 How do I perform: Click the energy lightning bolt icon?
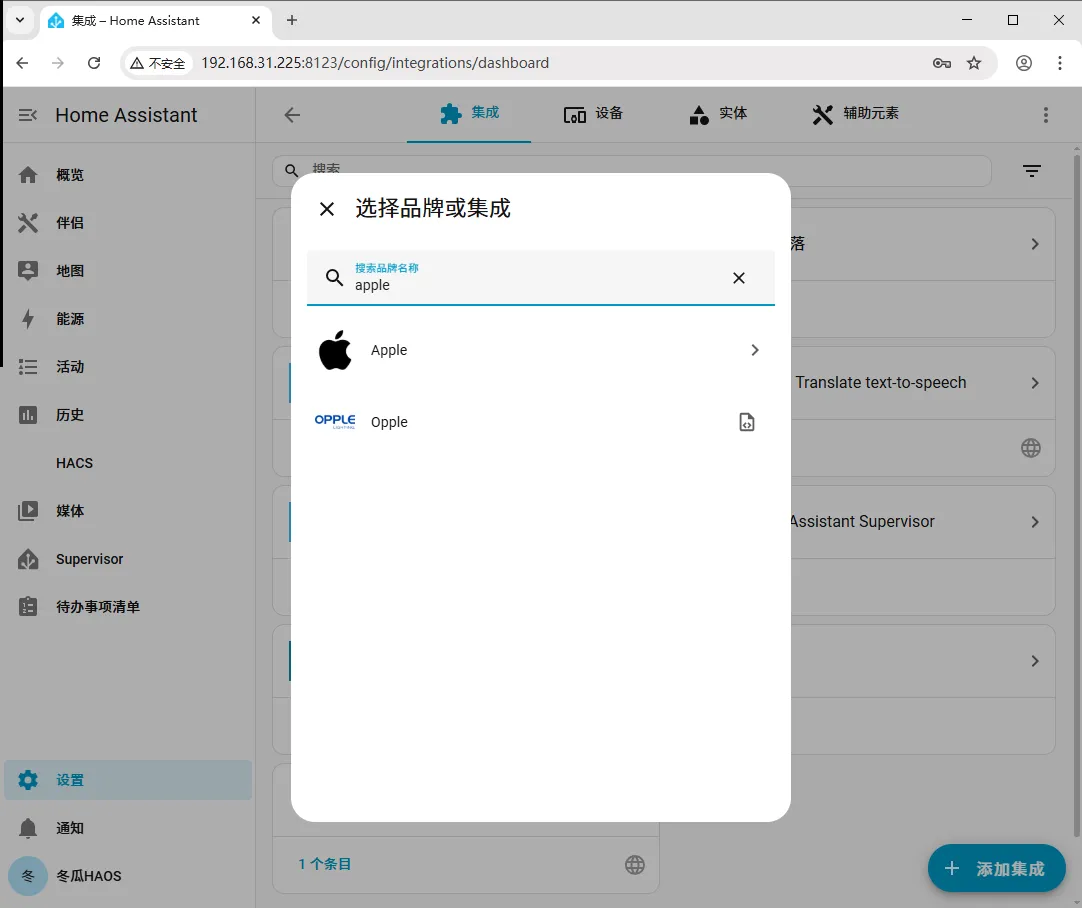point(28,319)
